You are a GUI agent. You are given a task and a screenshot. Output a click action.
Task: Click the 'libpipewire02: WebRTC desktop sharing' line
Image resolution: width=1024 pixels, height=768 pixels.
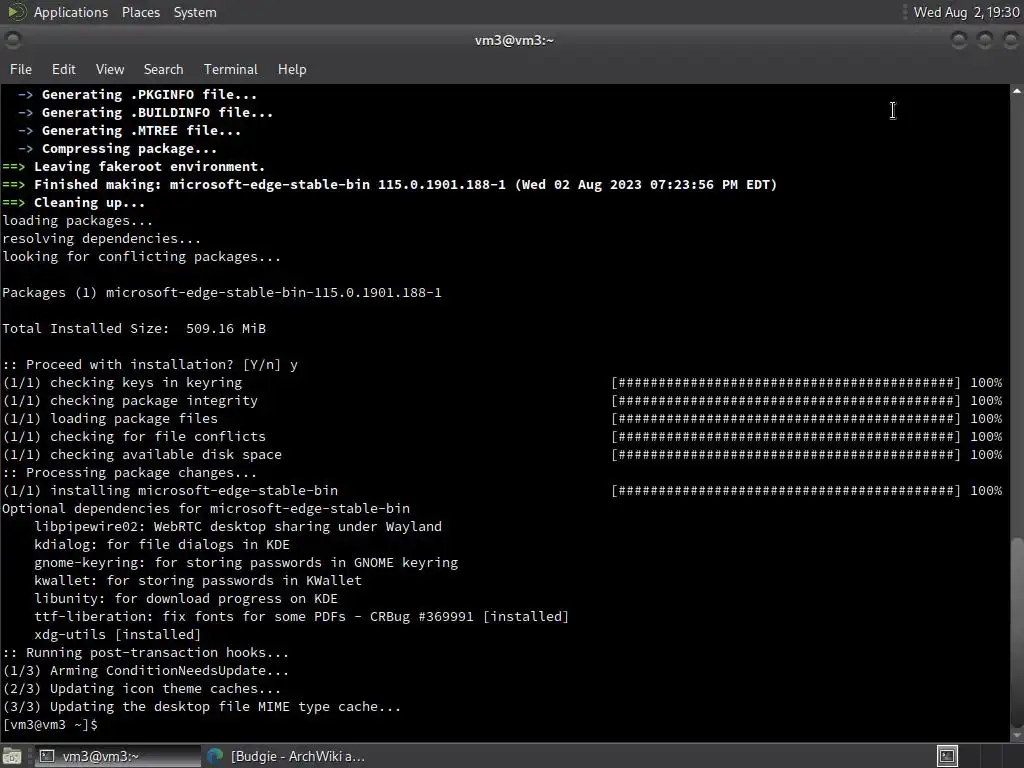[238, 526]
